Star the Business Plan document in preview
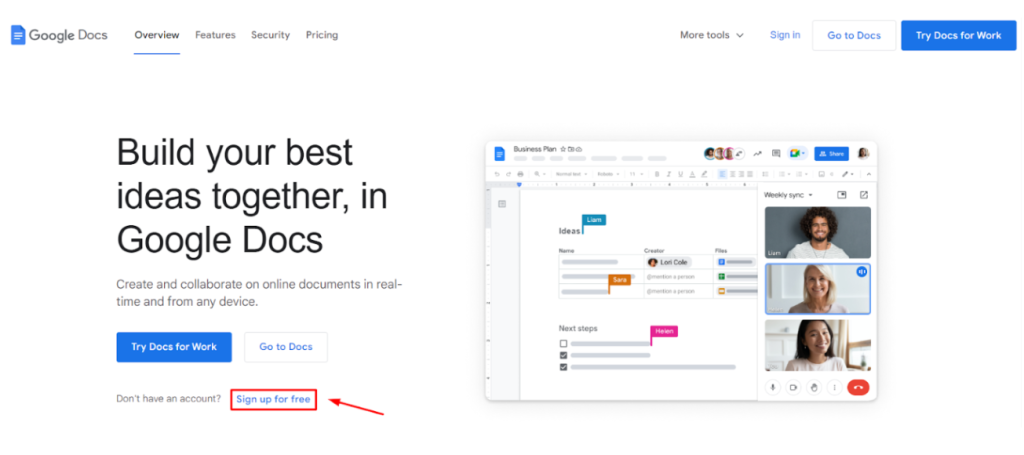The width and height of the screenshot is (1024, 455). coord(563,149)
